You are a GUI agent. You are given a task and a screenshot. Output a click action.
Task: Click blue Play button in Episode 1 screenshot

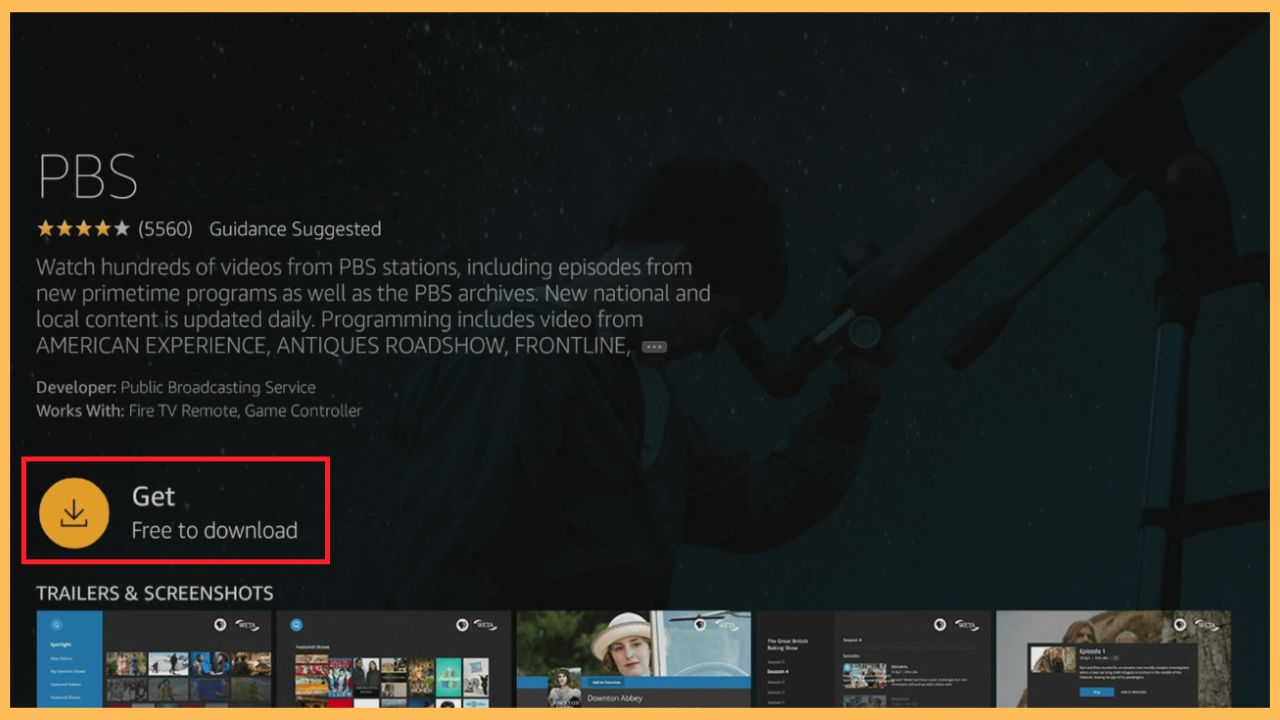(1096, 691)
